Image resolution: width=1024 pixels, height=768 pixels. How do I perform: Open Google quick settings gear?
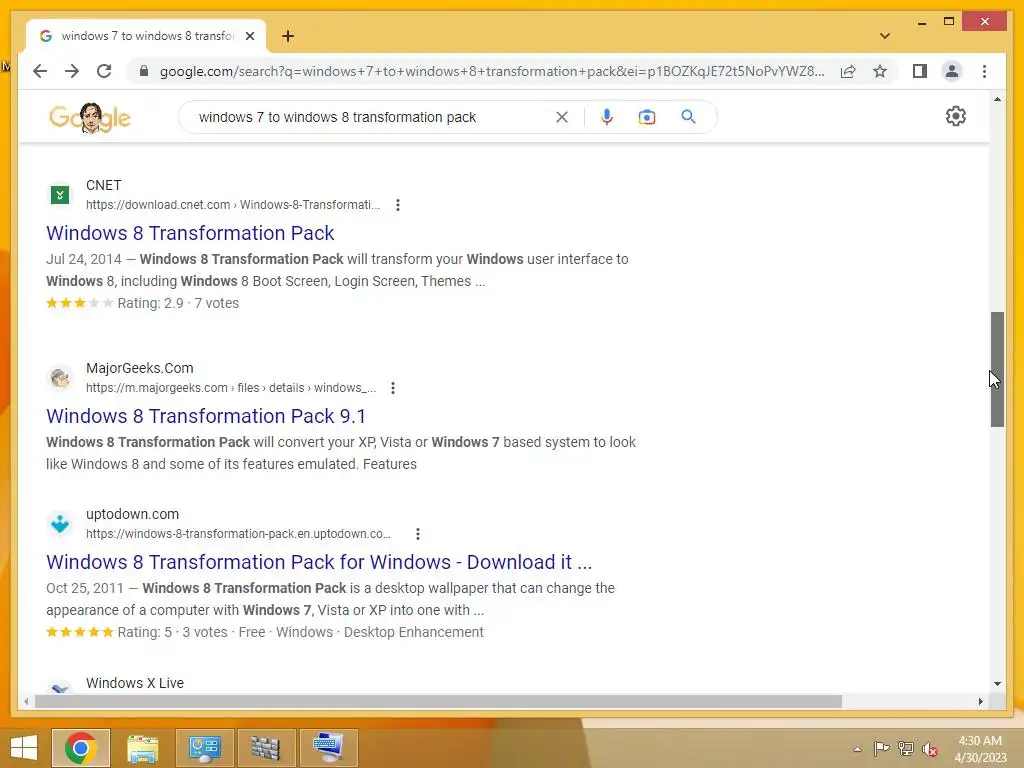[955, 116]
